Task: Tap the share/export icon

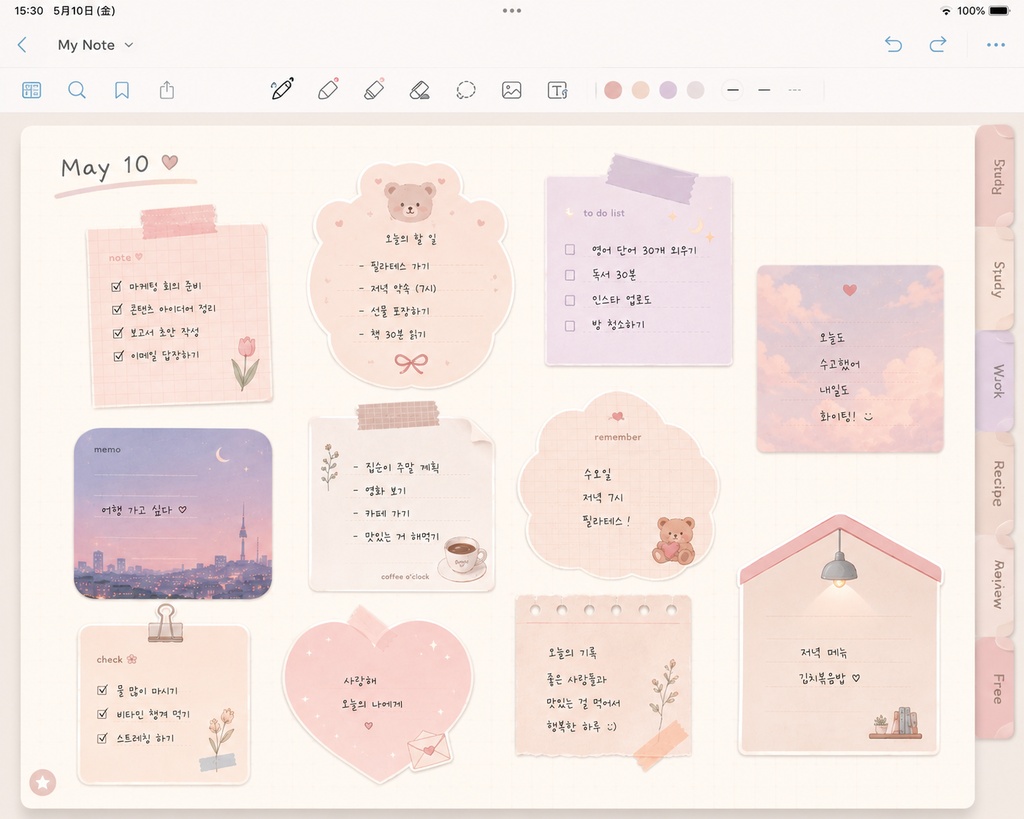Action: 167,89
